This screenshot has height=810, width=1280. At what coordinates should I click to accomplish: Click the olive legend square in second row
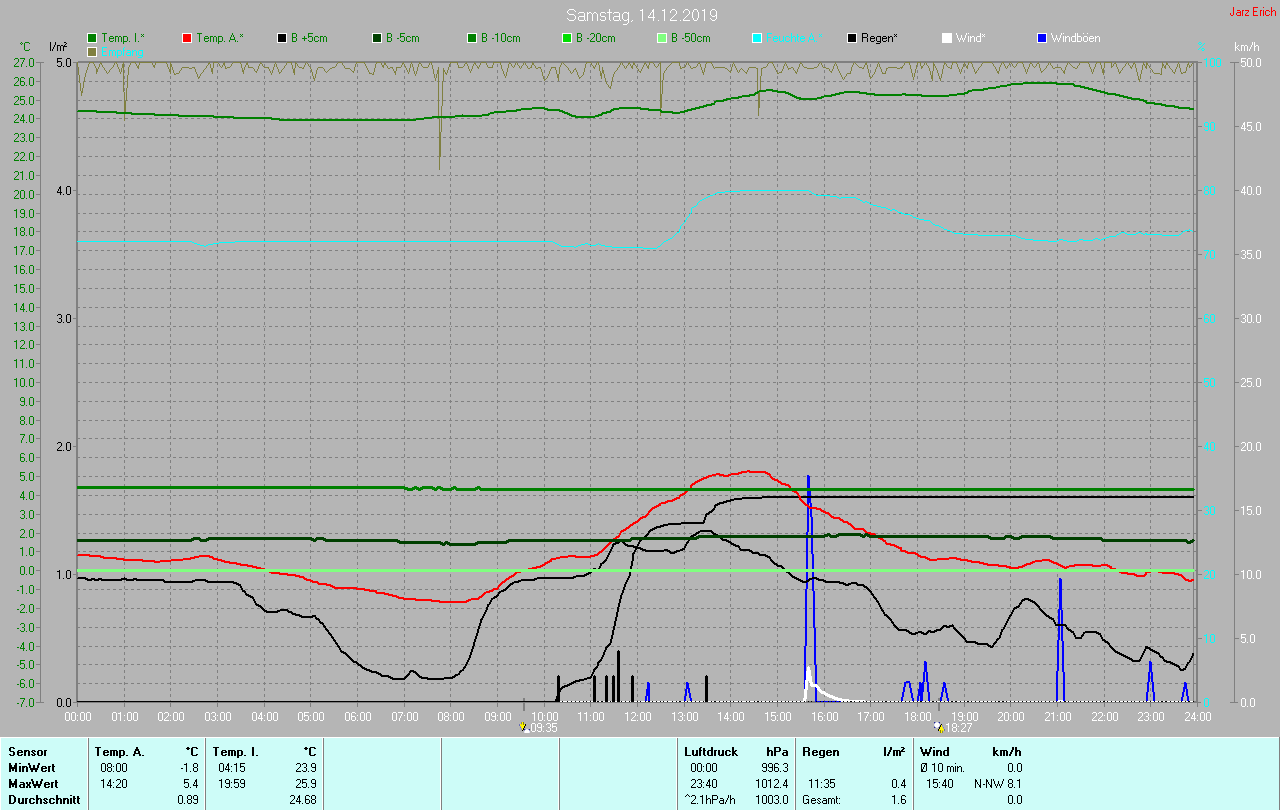(x=92, y=51)
